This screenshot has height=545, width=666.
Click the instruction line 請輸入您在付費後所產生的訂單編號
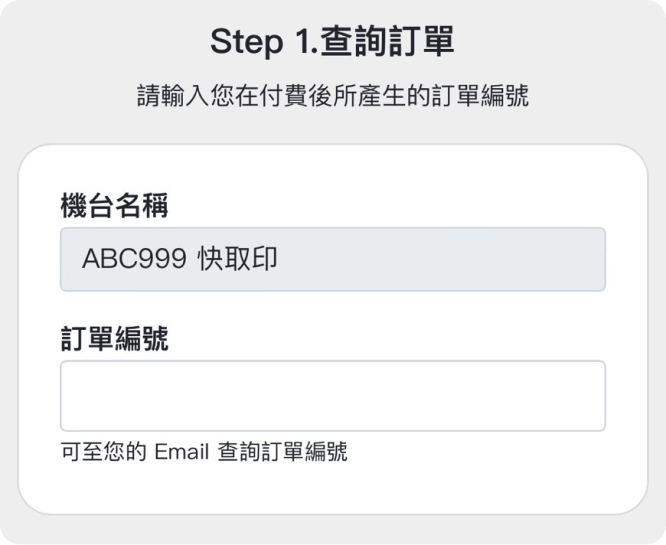(x=332, y=97)
